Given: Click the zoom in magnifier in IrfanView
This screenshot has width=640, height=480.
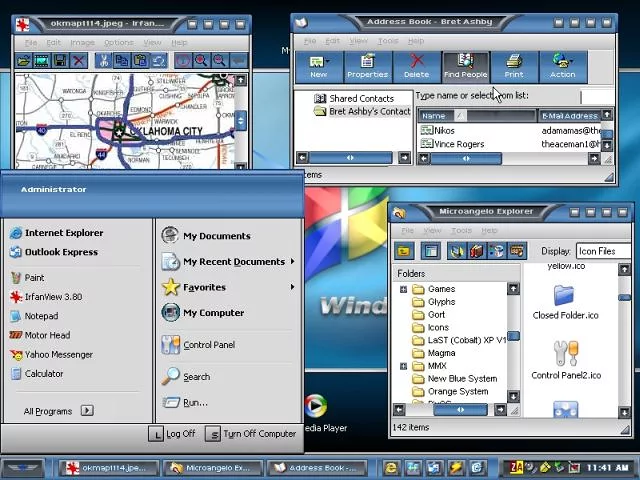Looking at the screenshot, I should [201, 61].
